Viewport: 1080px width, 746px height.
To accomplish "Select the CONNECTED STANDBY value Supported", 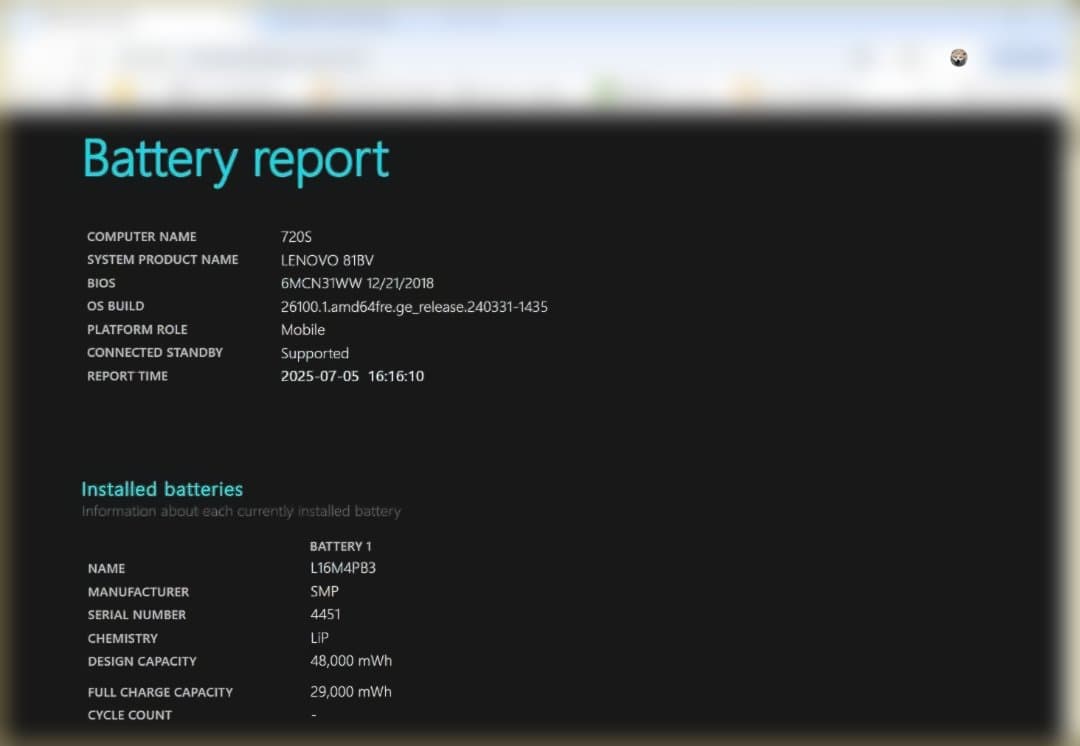I will click(314, 353).
